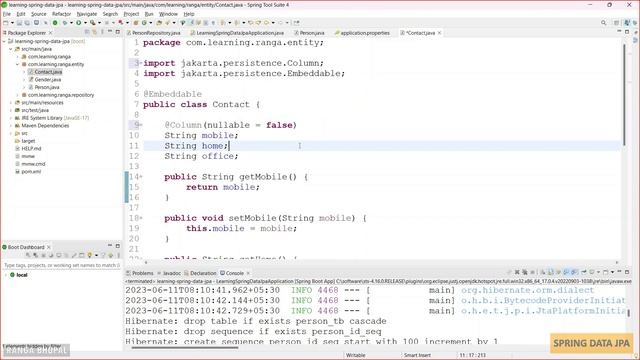Click the Save All toolbar icon
Viewport: 640px width, 360px height.
(x=27, y=23)
